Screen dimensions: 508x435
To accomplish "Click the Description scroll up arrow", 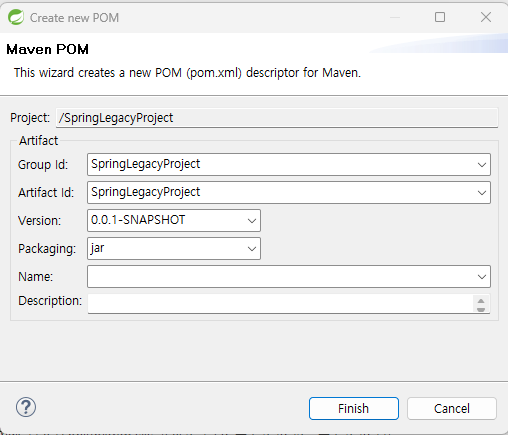I will (481, 300).
